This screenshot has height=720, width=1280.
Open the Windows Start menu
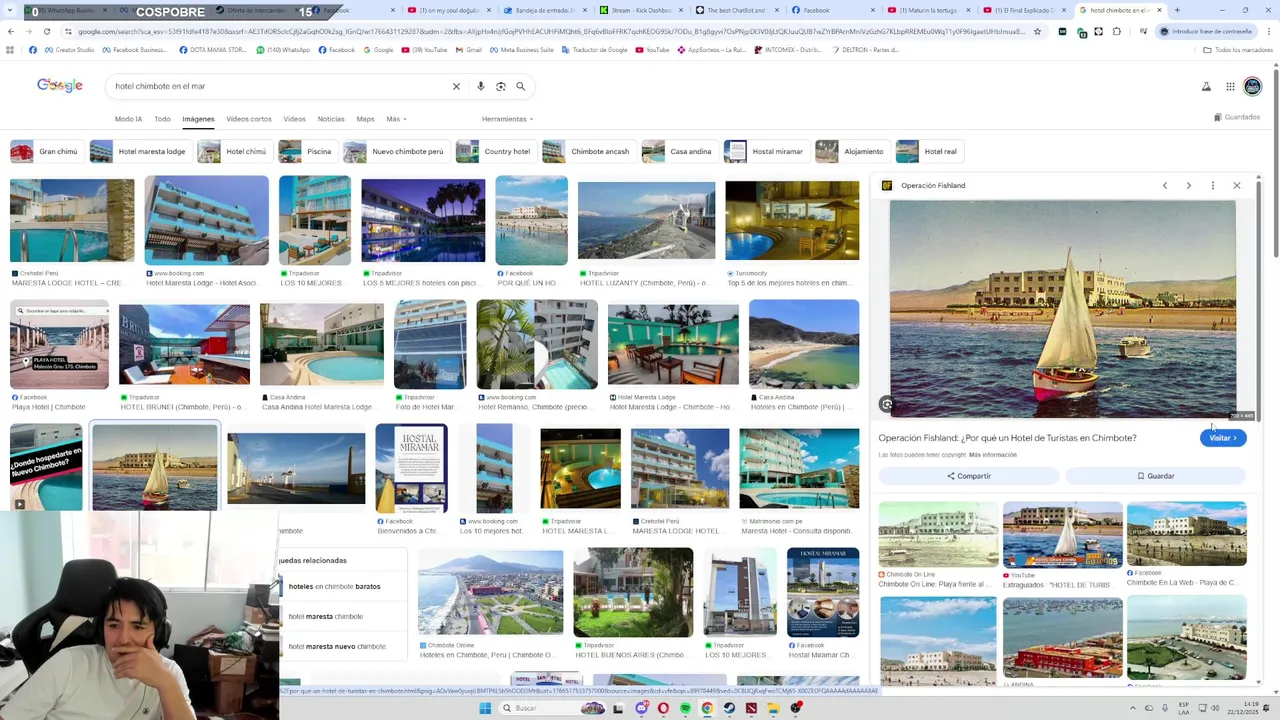pyautogui.click(x=485, y=708)
